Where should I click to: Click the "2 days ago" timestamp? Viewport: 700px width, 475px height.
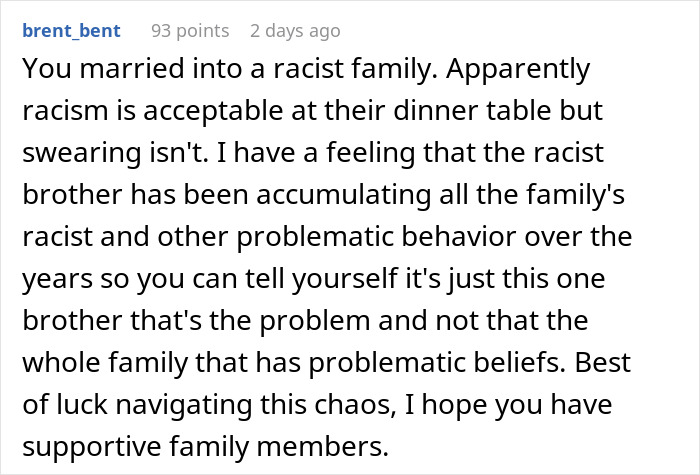point(294,30)
